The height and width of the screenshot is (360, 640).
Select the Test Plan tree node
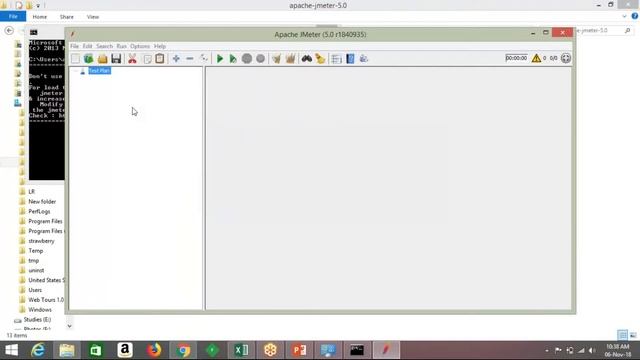pos(99,71)
